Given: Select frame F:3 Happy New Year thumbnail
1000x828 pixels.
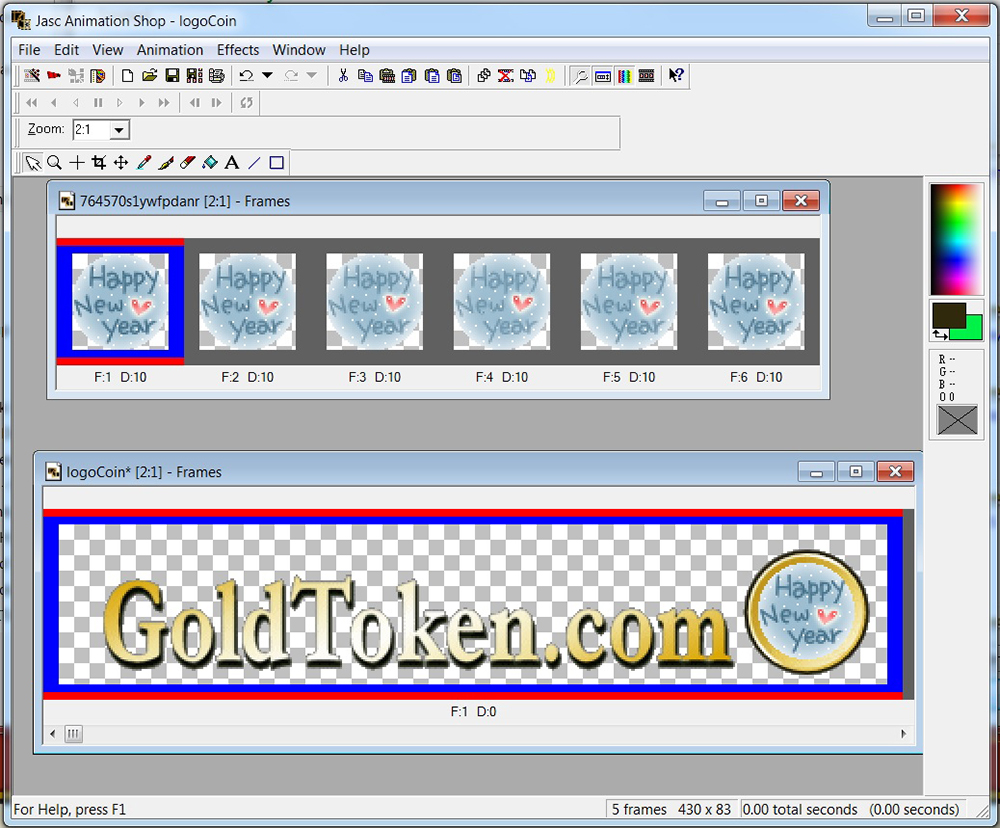Looking at the screenshot, I should pyautogui.click(x=375, y=301).
